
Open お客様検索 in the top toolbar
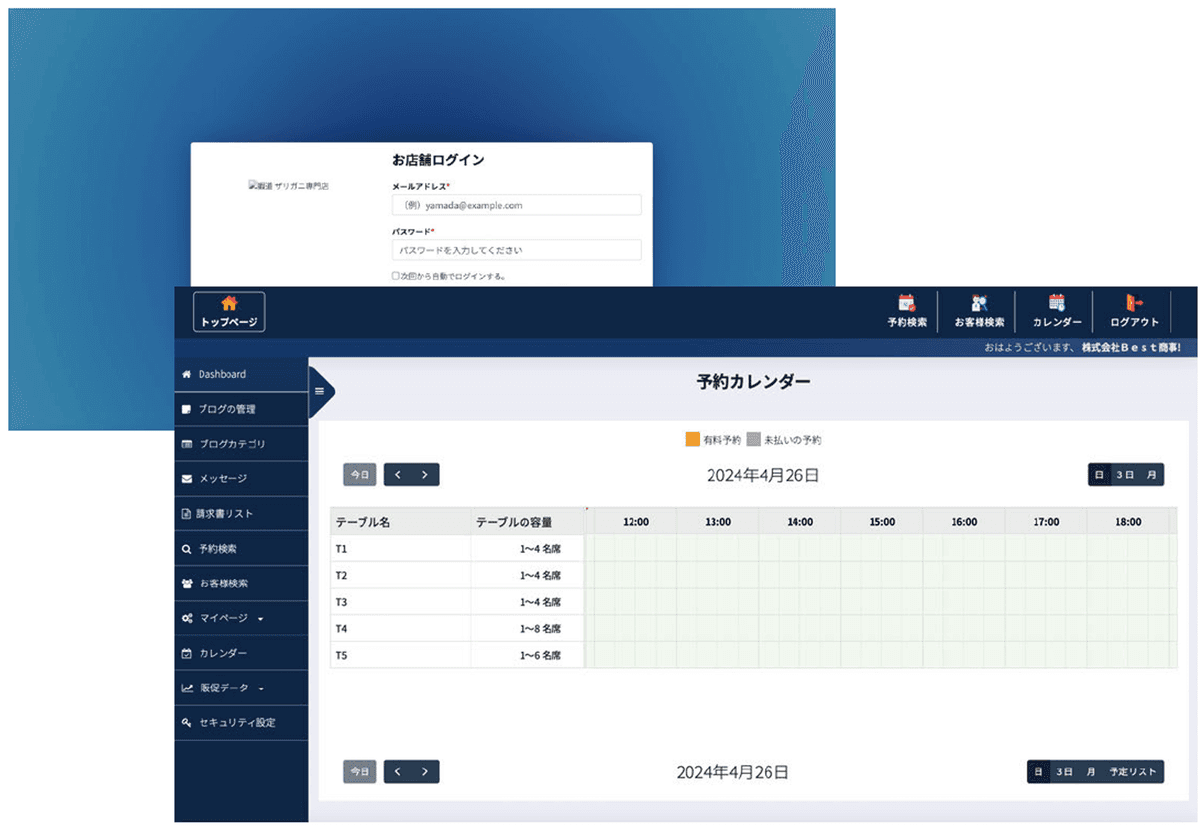coord(979,311)
